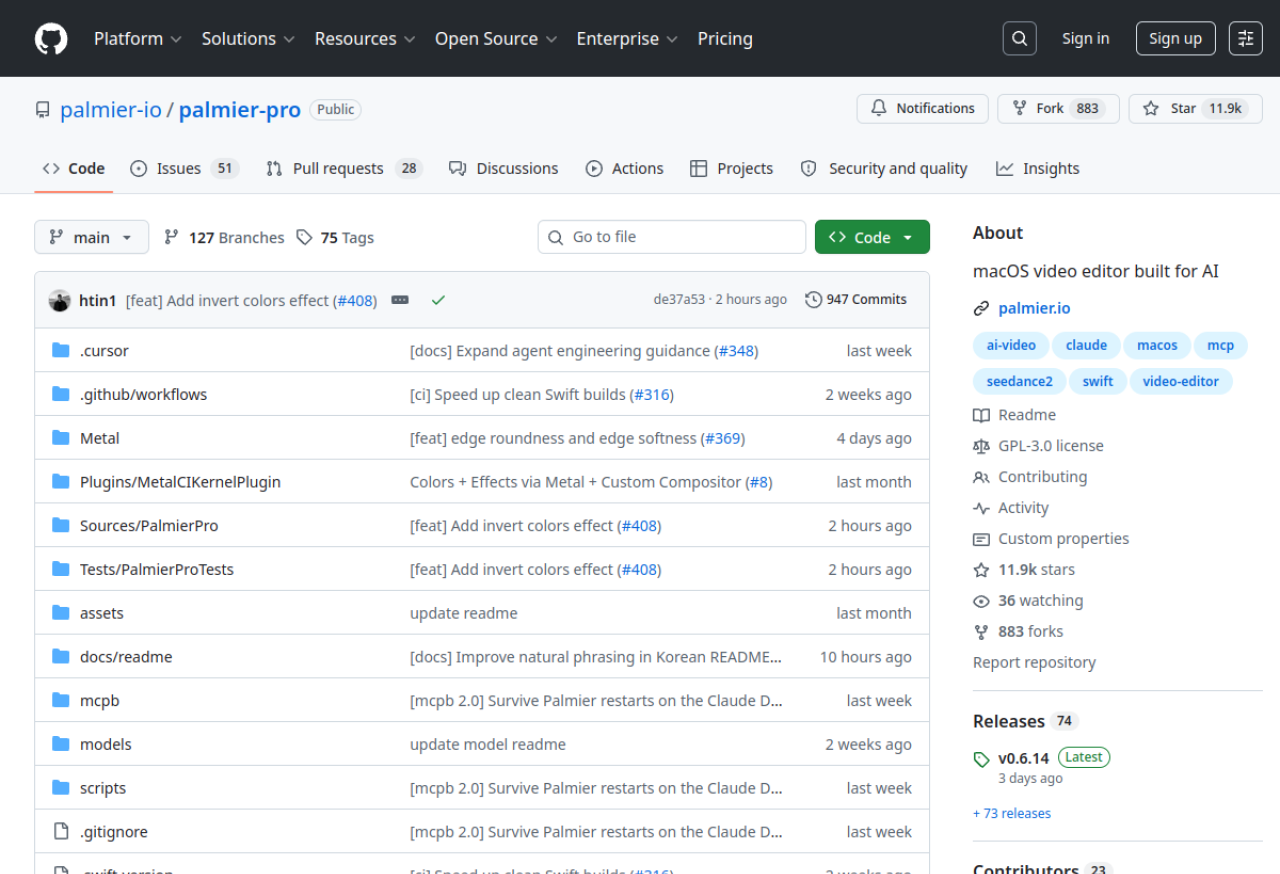Click the swift topic tag
The height and width of the screenshot is (874, 1280).
[1098, 381]
